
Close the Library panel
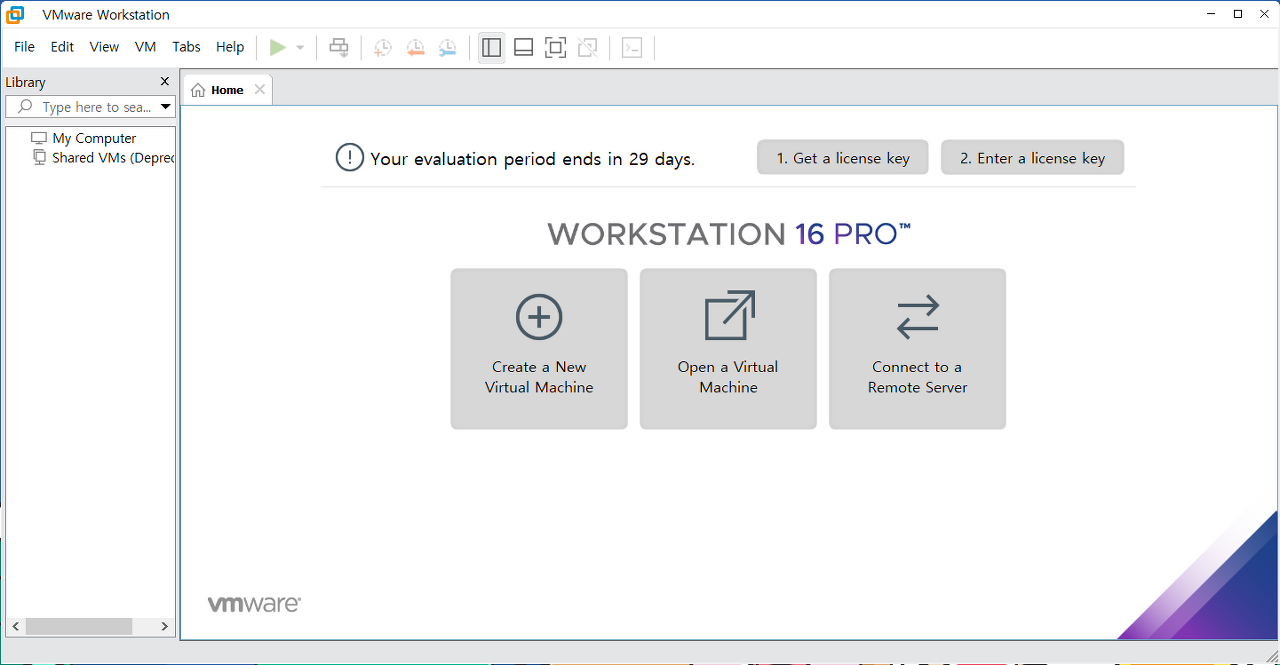[x=165, y=82]
